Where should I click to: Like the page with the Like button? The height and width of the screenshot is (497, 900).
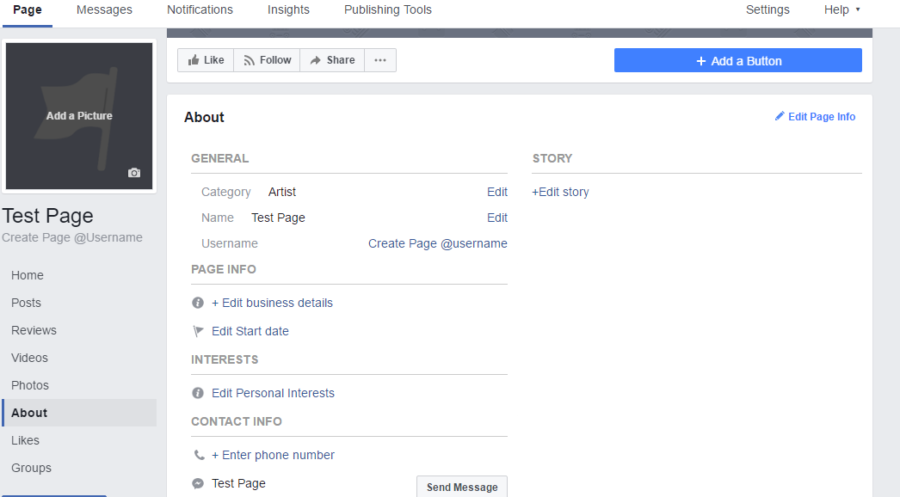[x=206, y=60]
